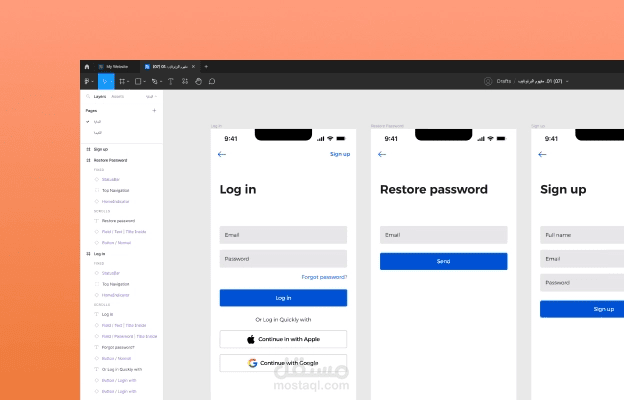Click the Sign up link in the Log in frame
This screenshot has width=624, height=400.
pos(340,154)
